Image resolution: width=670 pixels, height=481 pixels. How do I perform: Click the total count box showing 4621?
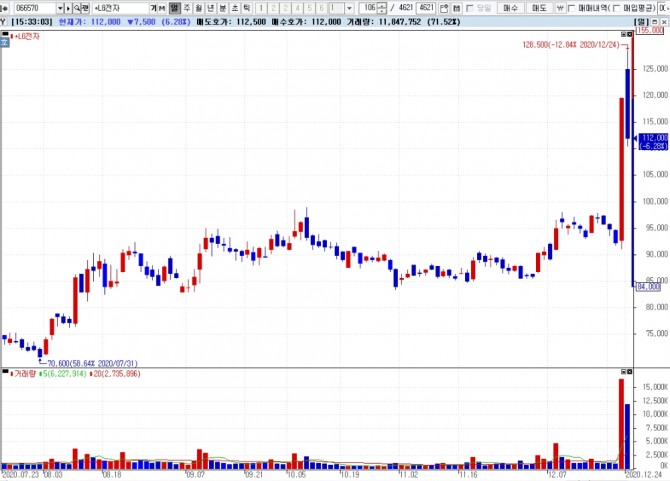(426, 8)
